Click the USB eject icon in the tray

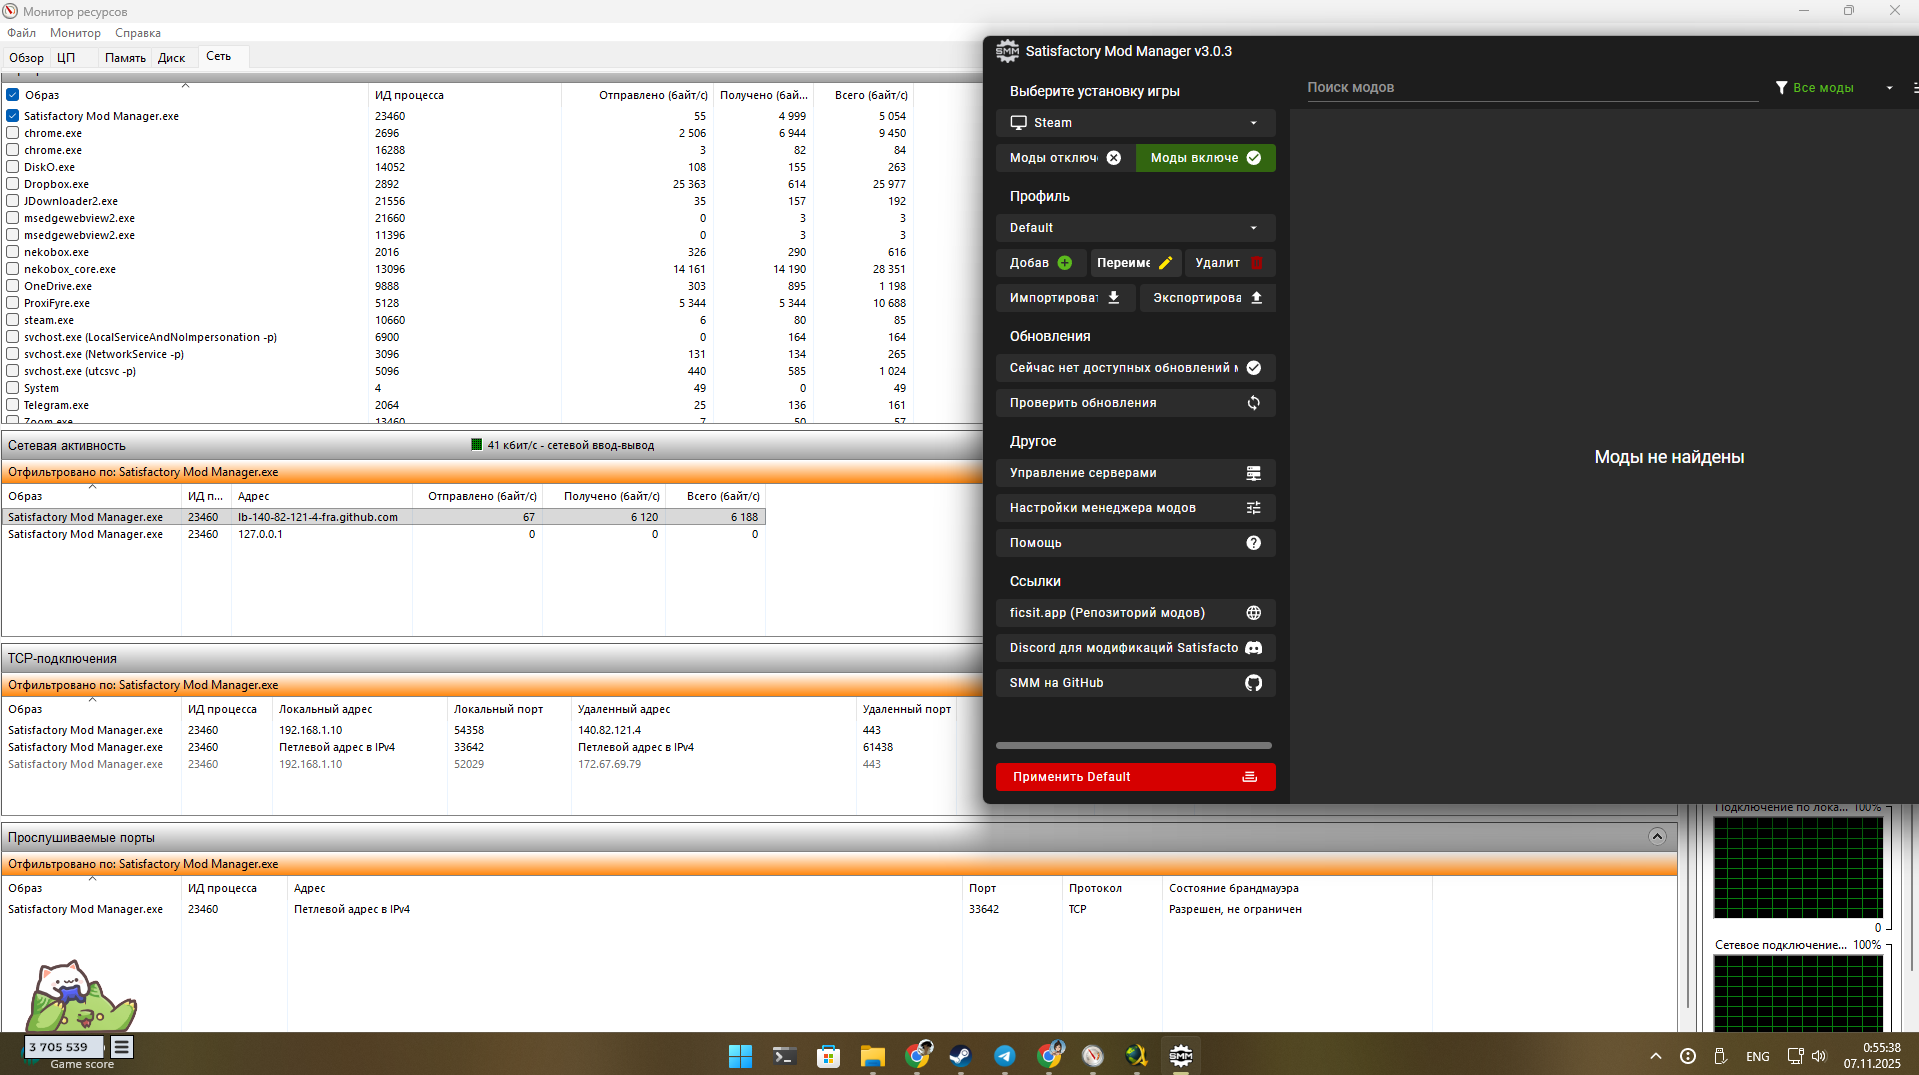click(x=1720, y=1056)
